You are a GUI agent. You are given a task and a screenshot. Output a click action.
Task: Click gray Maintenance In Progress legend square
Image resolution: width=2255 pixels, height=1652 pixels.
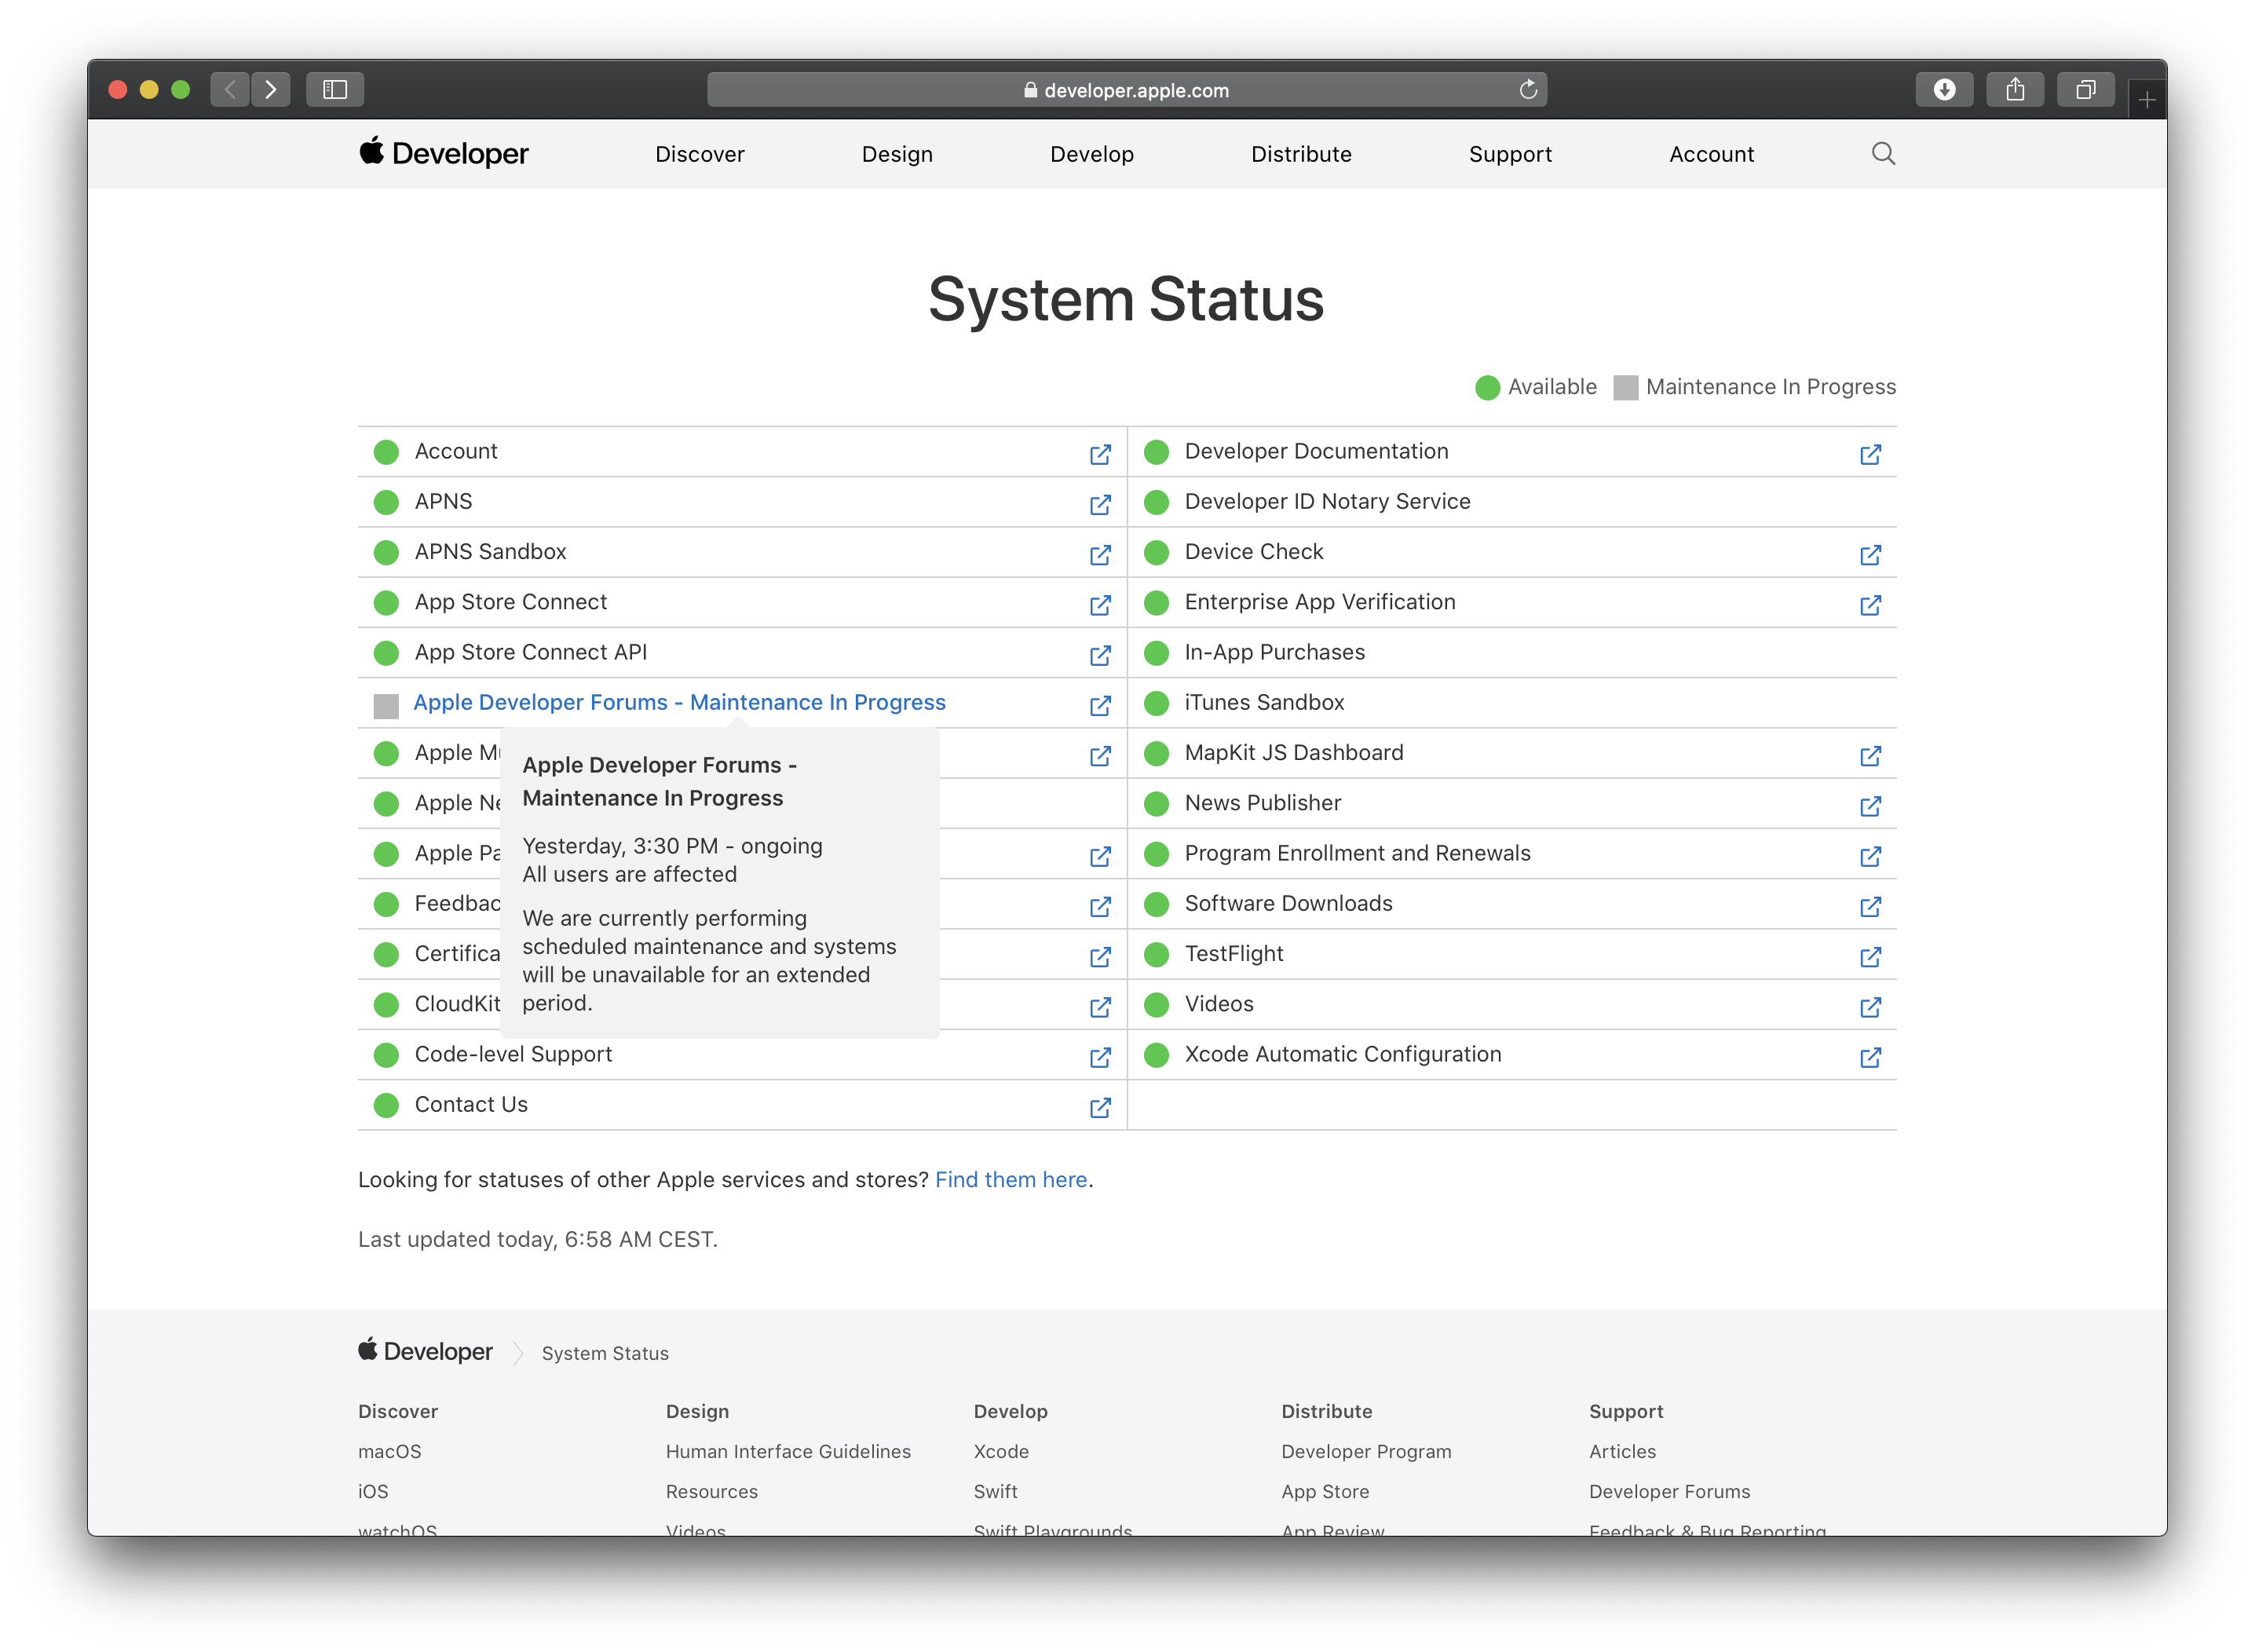pos(1625,387)
